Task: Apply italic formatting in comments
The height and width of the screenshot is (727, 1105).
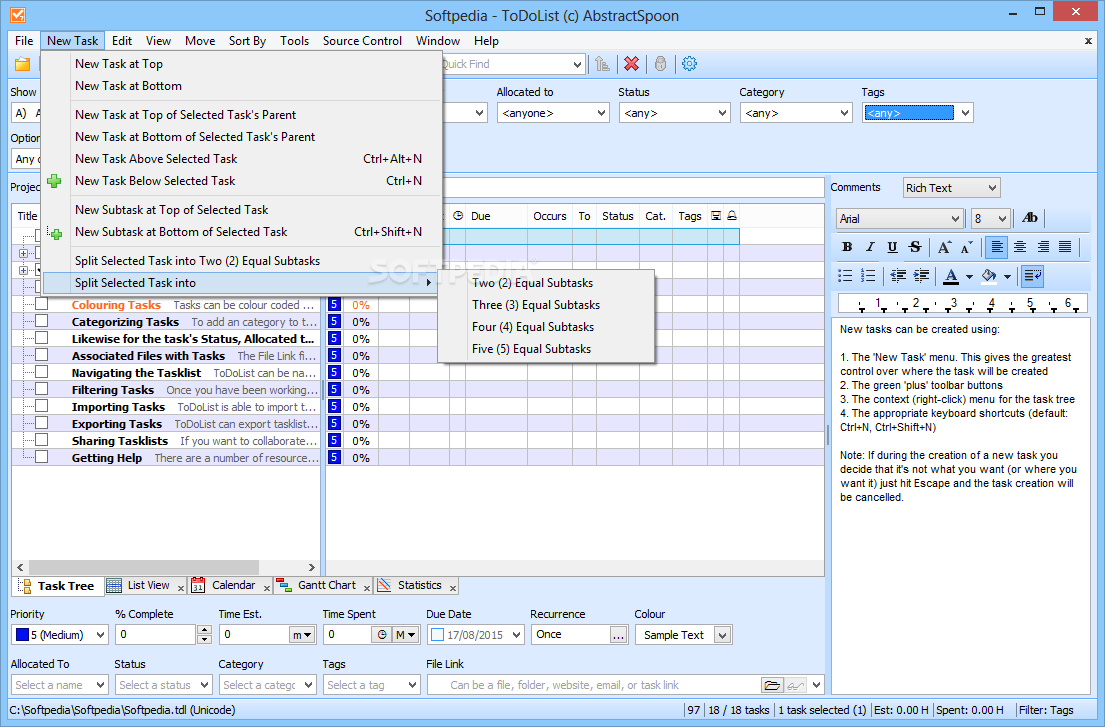Action: pos(870,247)
